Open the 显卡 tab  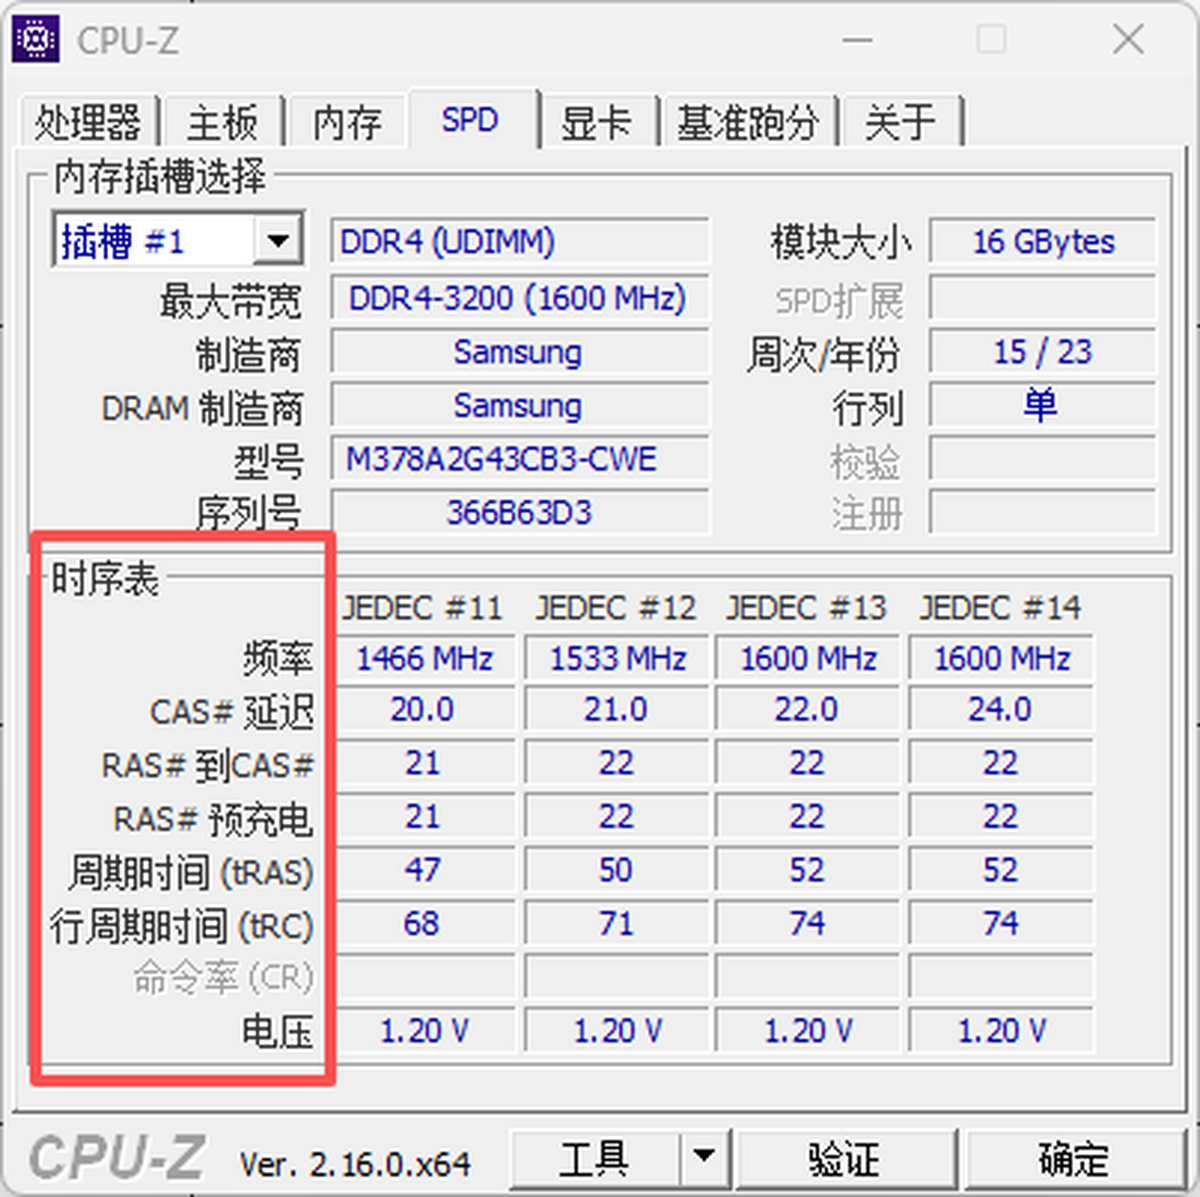click(x=597, y=121)
